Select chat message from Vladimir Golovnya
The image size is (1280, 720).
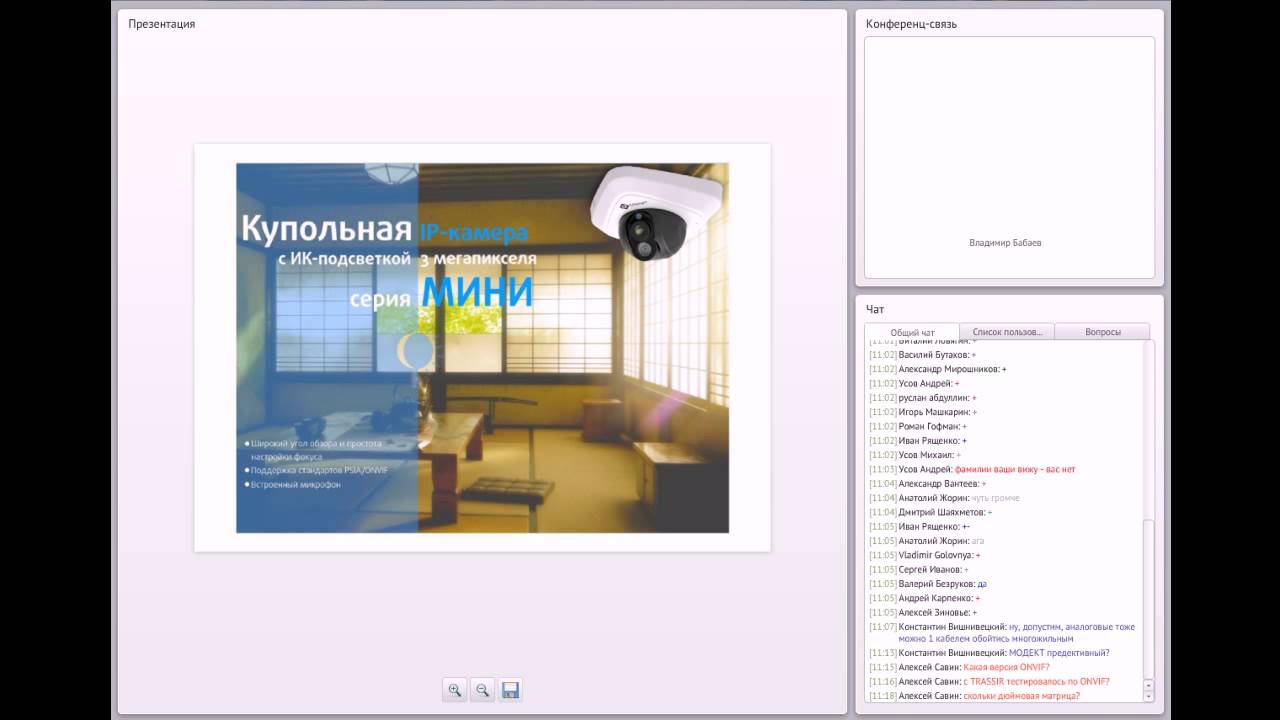click(925, 555)
